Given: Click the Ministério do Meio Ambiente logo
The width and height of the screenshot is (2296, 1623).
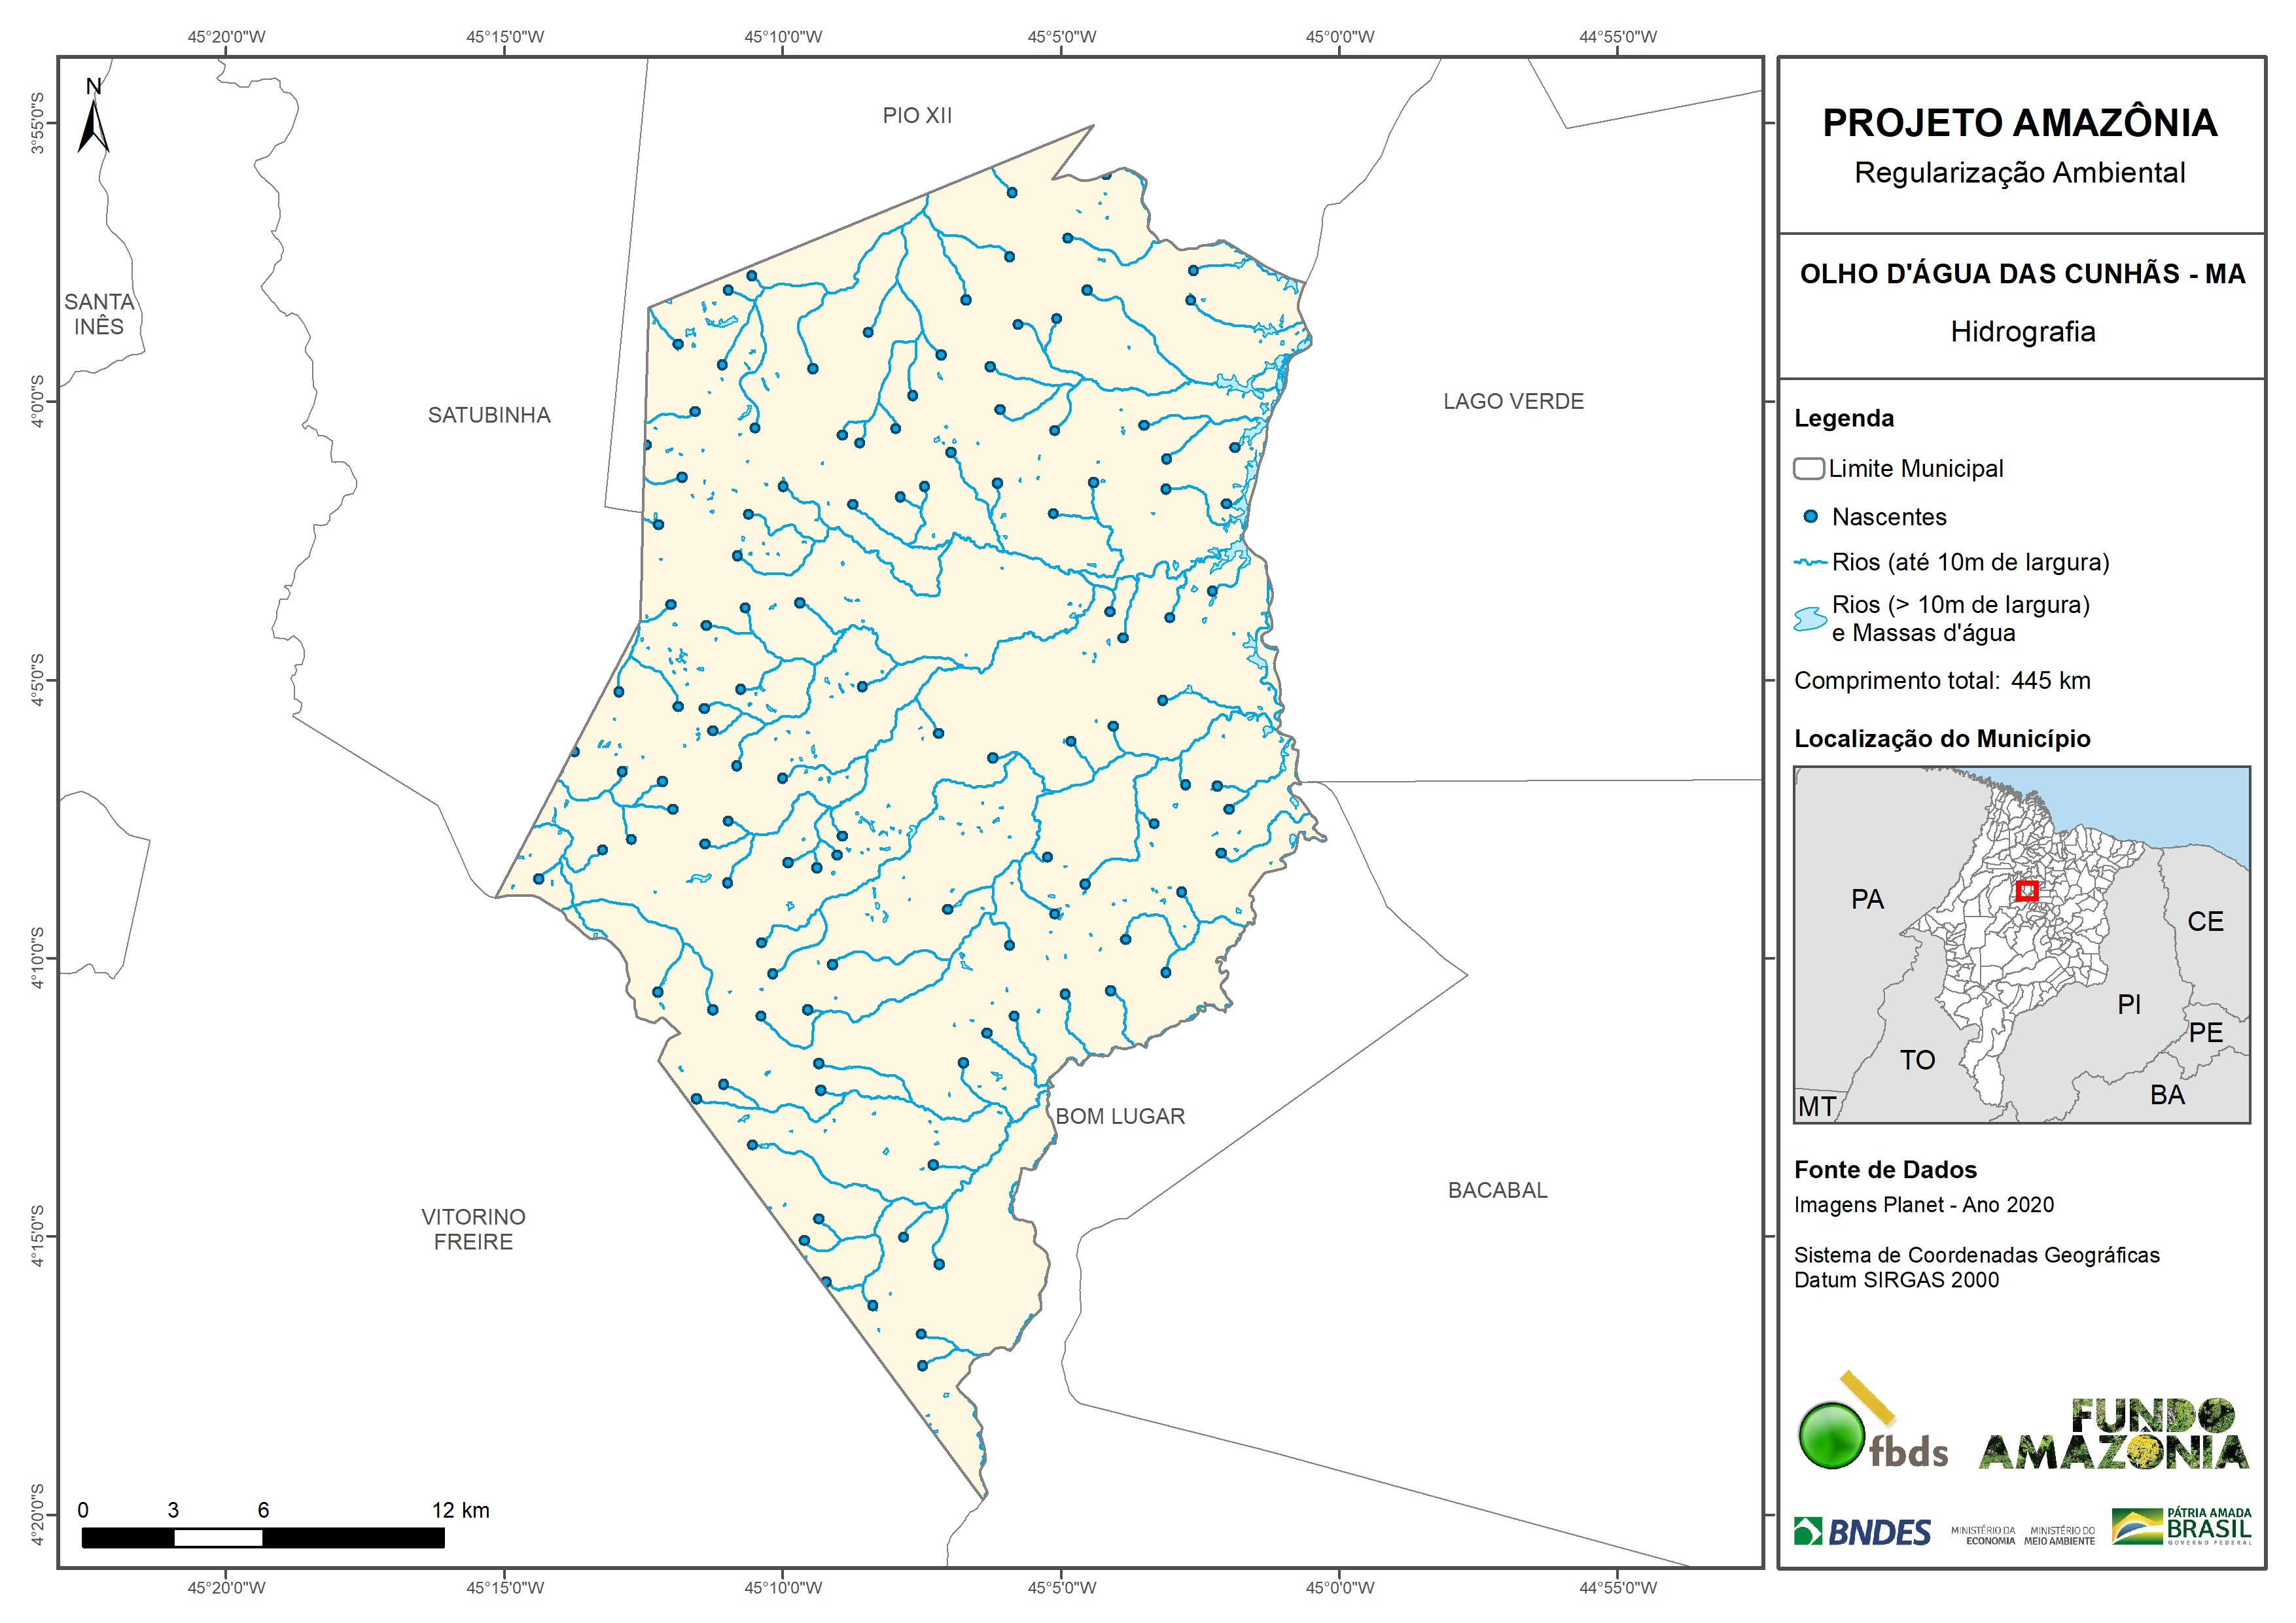Looking at the screenshot, I should click(2059, 1536).
